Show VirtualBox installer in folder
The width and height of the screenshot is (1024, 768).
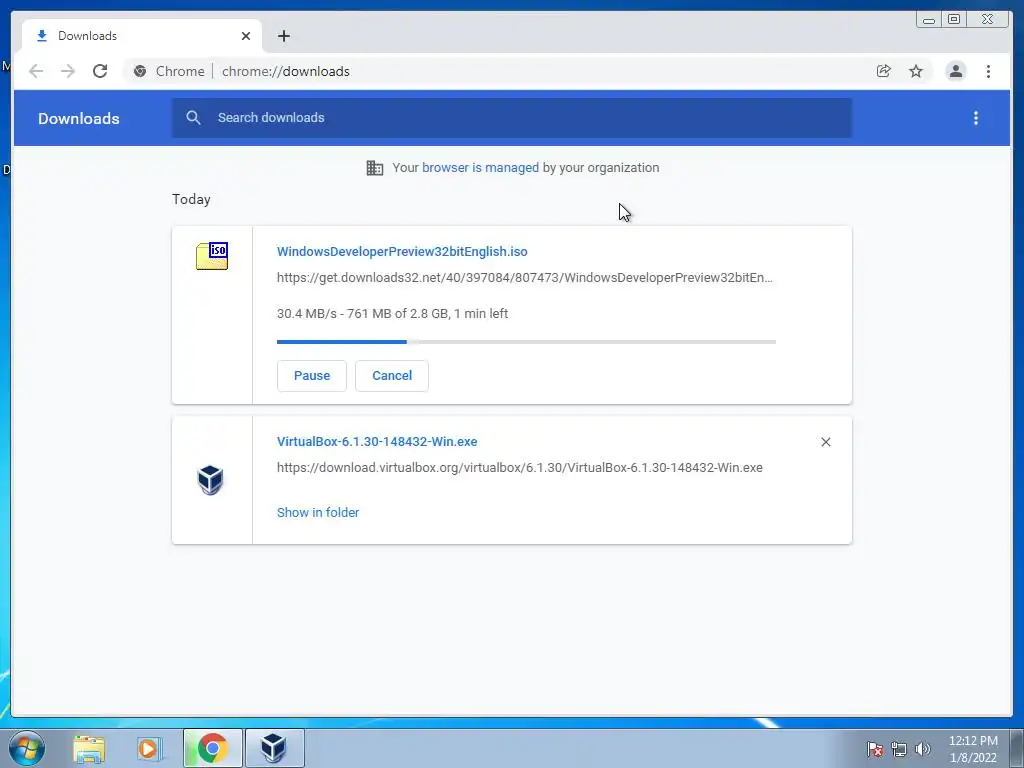[x=318, y=513]
